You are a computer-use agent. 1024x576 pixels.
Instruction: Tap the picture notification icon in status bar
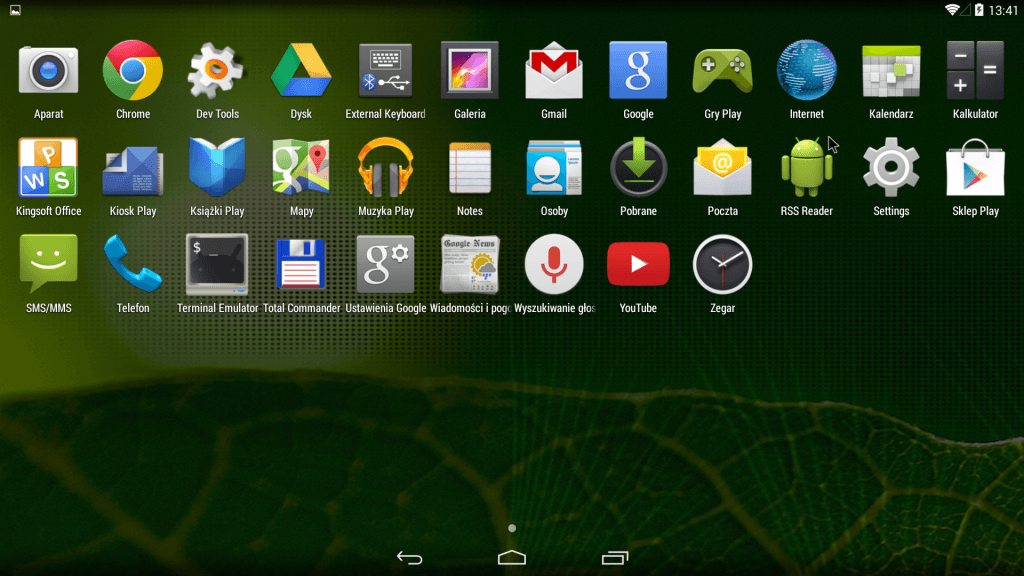15,10
